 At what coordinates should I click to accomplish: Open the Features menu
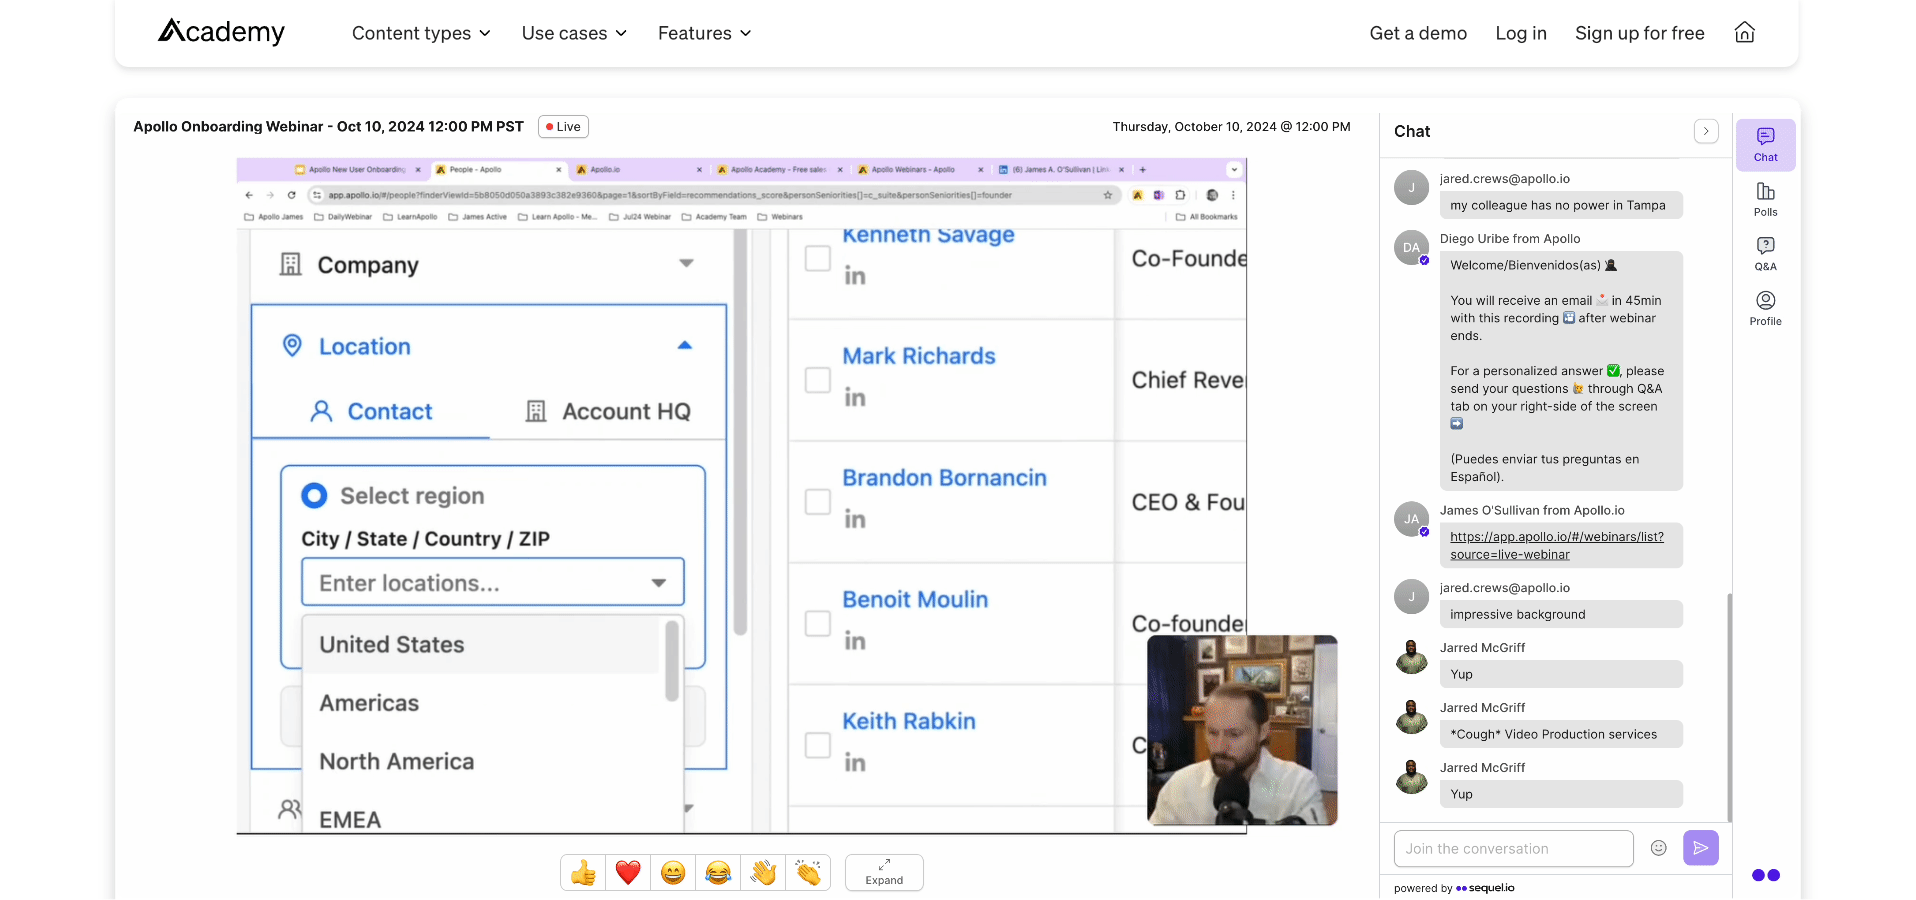click(704, 33)
